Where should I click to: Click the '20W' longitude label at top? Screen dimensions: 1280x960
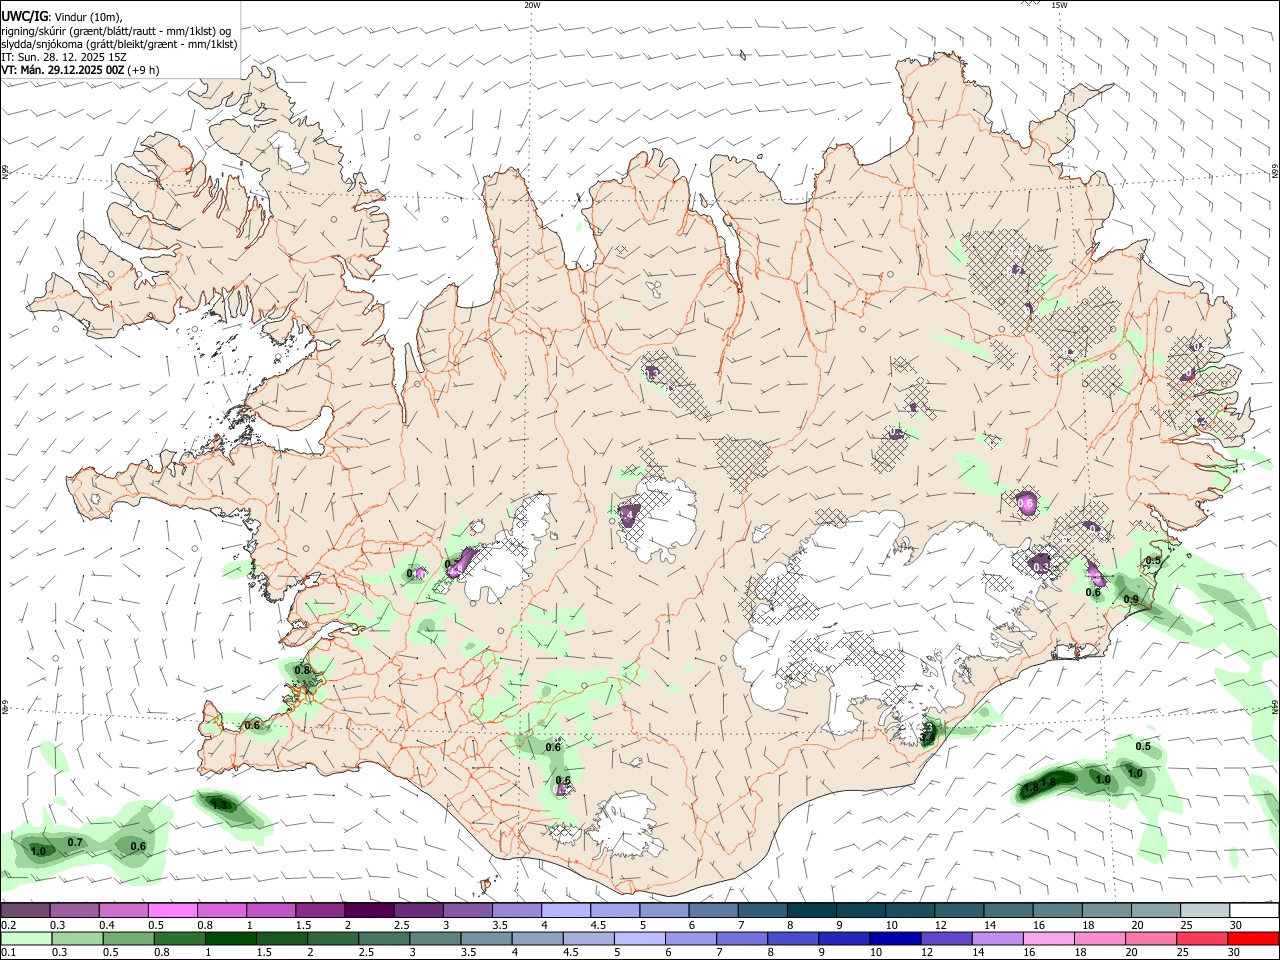pyautogui.click(x=532, y=5)
